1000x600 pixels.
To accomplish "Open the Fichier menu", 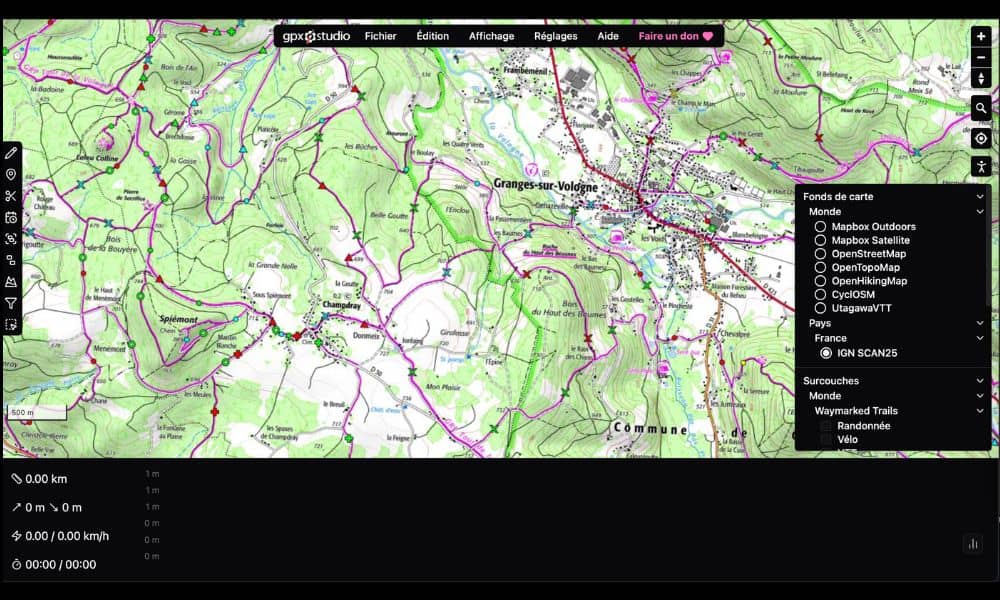I will [380, 36].
